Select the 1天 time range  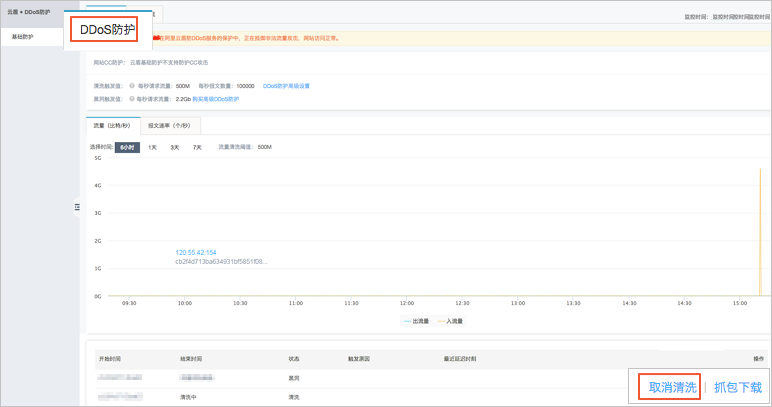152,147
